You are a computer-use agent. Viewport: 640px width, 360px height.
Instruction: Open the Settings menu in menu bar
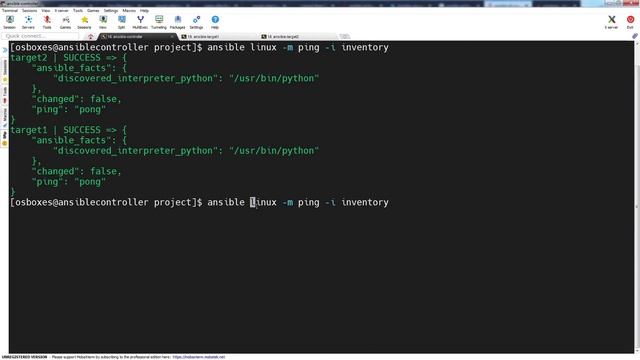(x=110, y=10)
